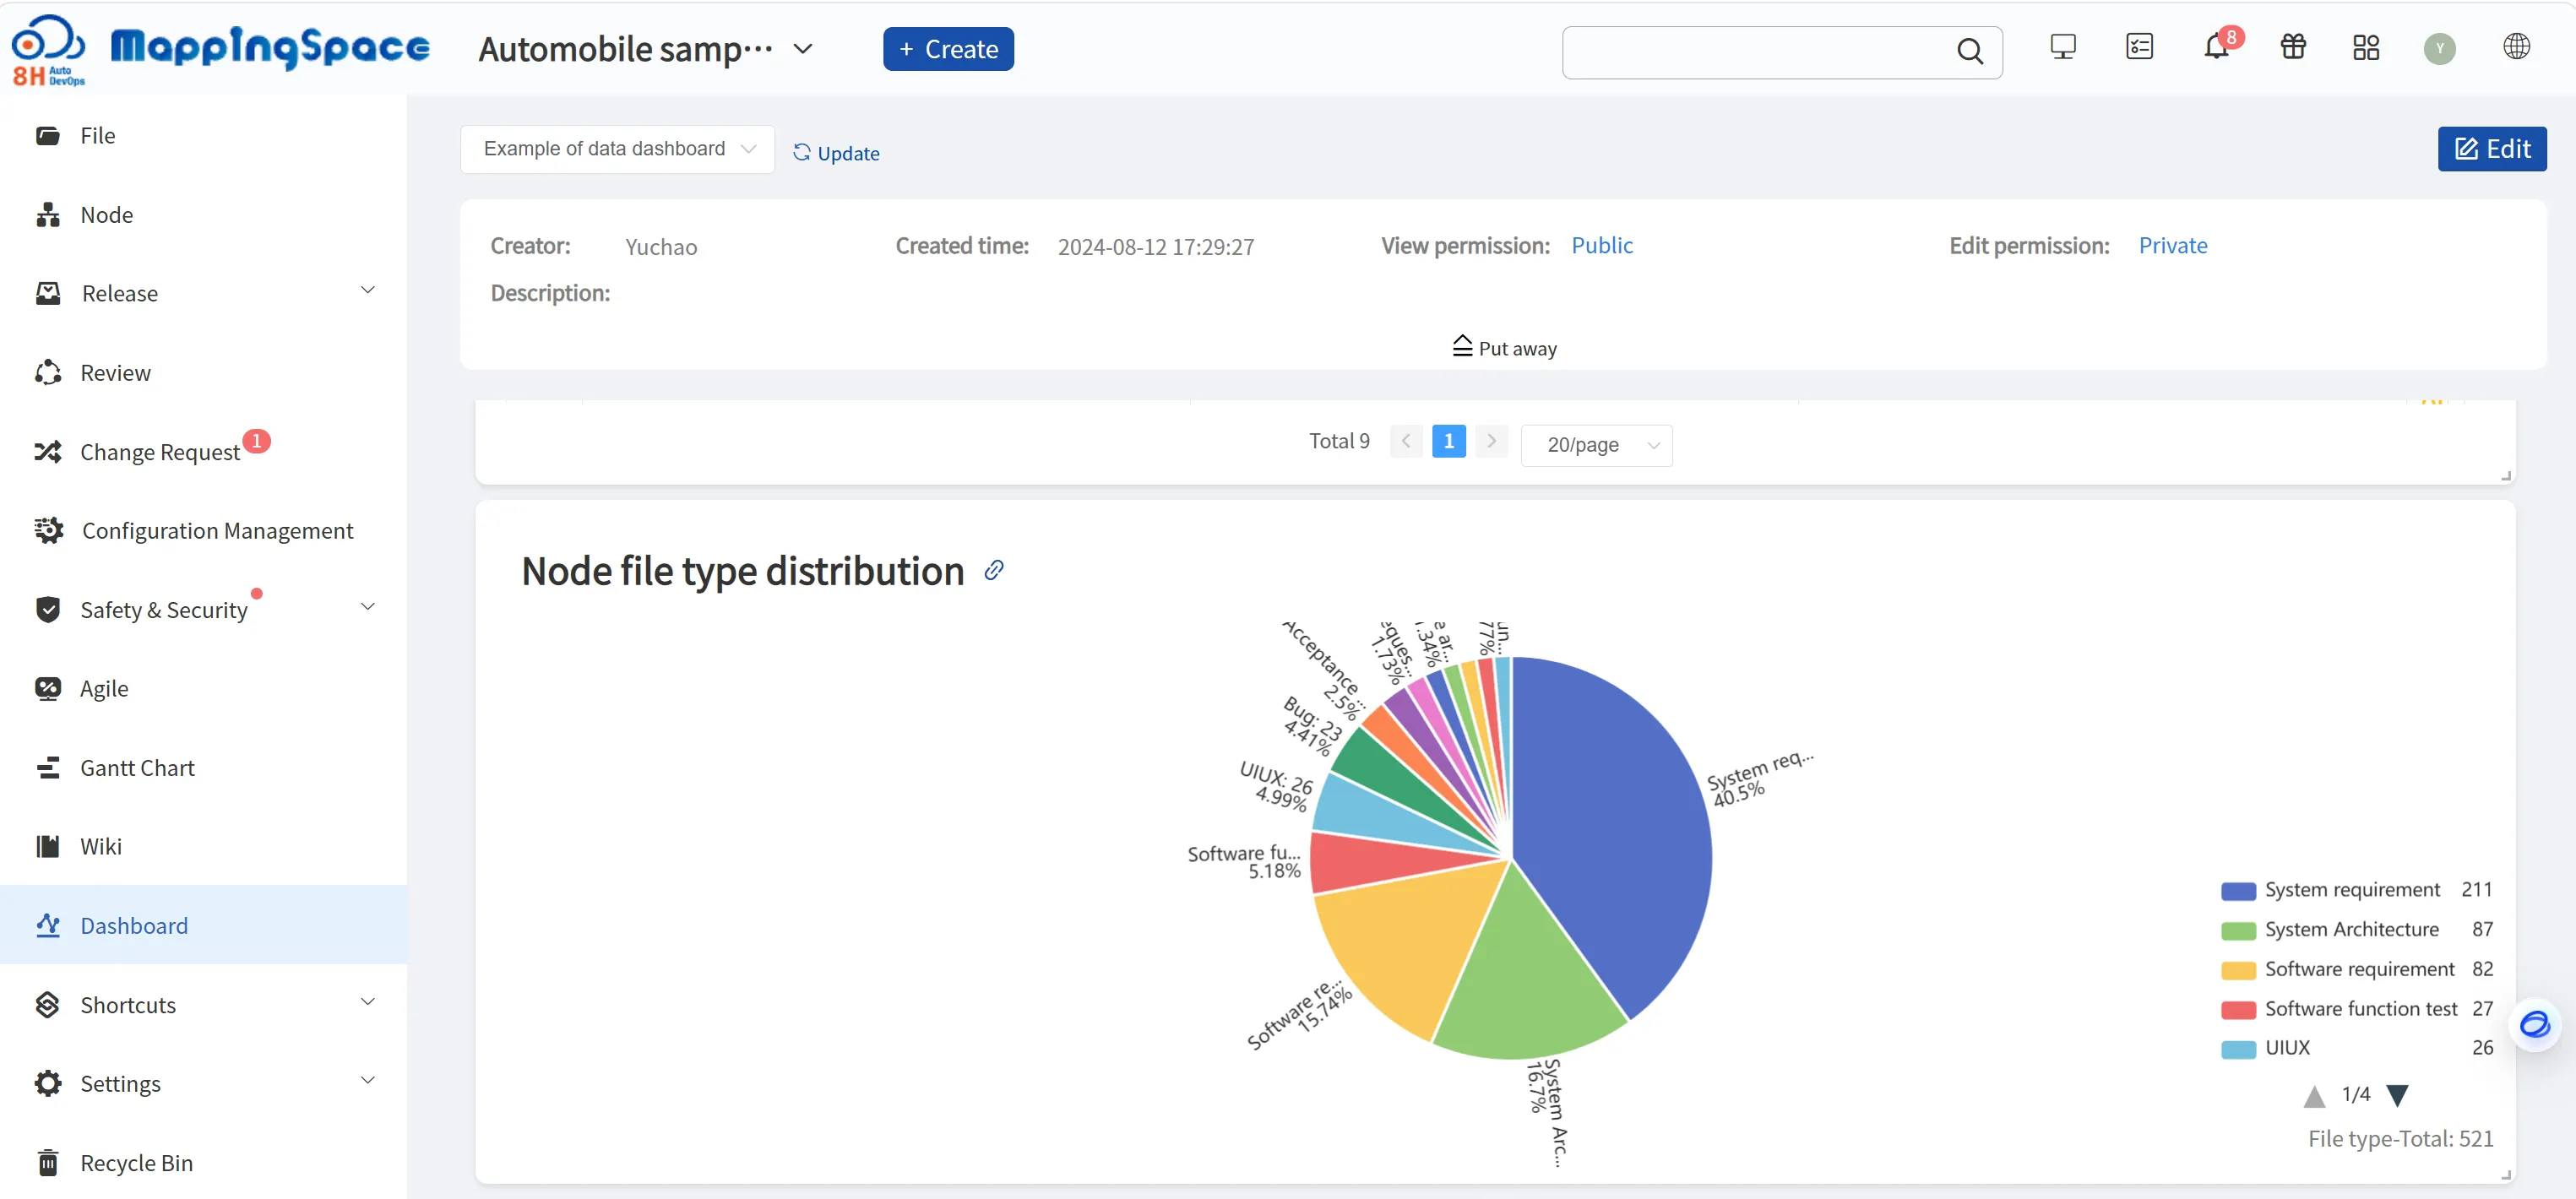Screen dimensions: 2576x1199
Task: Click the Private edit permission link
Action: click(x=2172, y=245)
